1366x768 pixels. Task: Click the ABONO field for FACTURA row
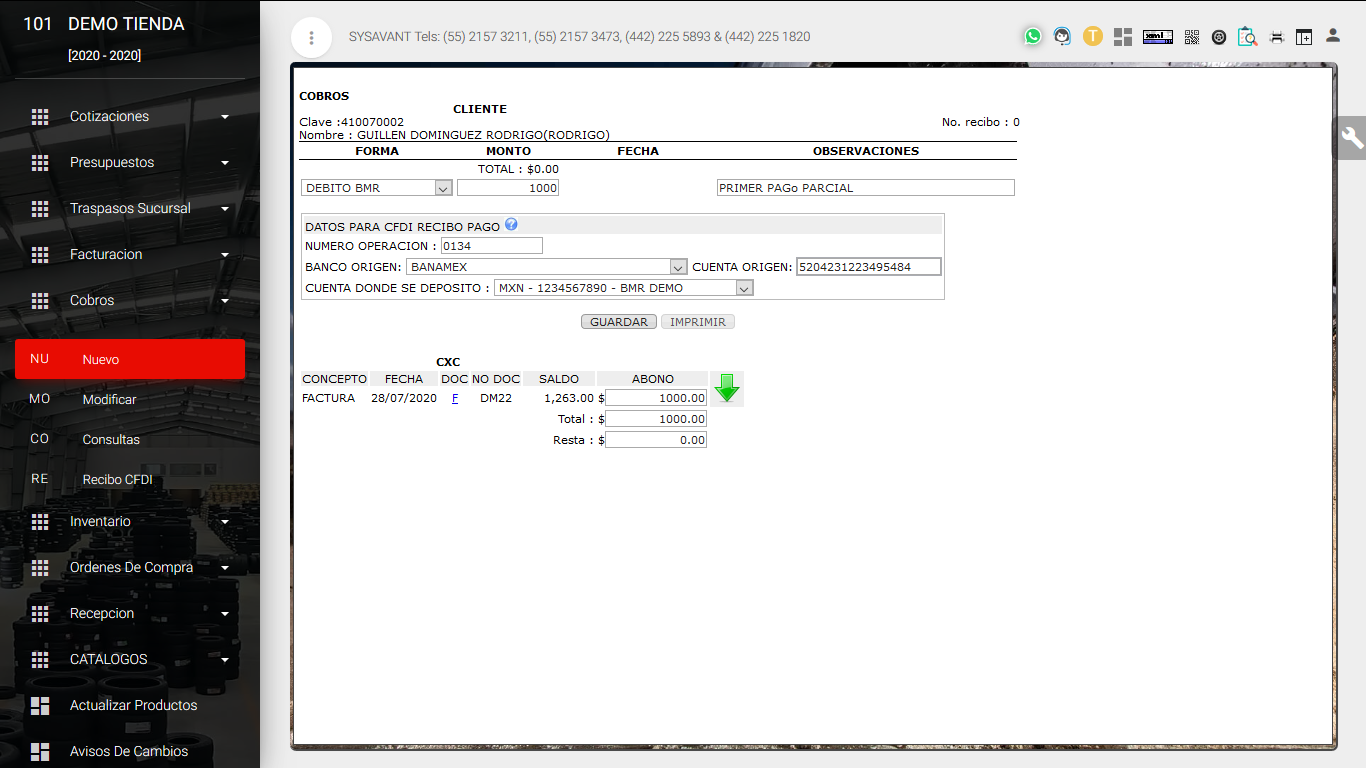pos(656,398)
